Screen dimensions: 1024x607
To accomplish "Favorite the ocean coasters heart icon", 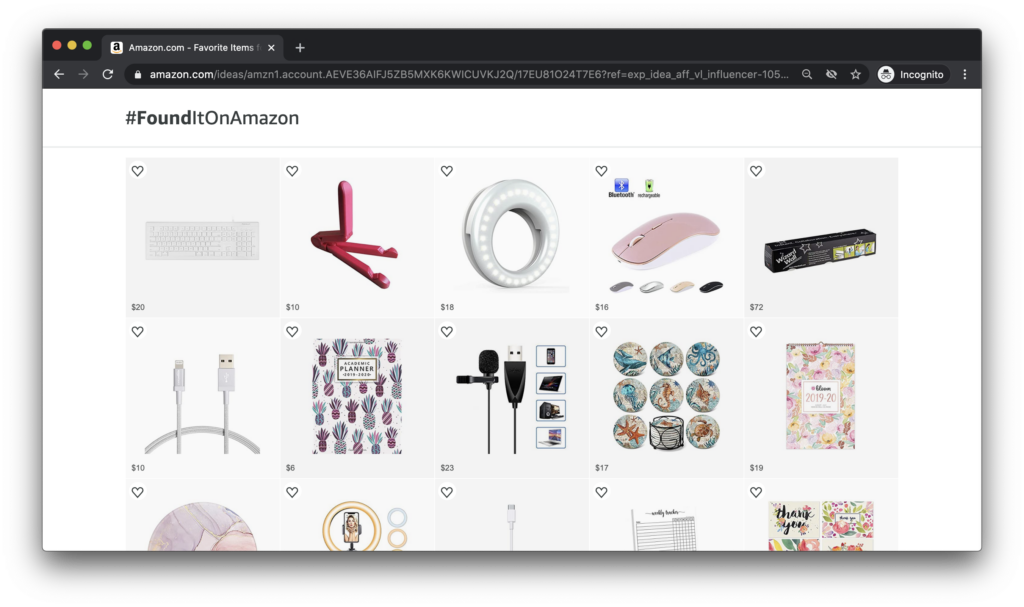I will click(601, 332).
